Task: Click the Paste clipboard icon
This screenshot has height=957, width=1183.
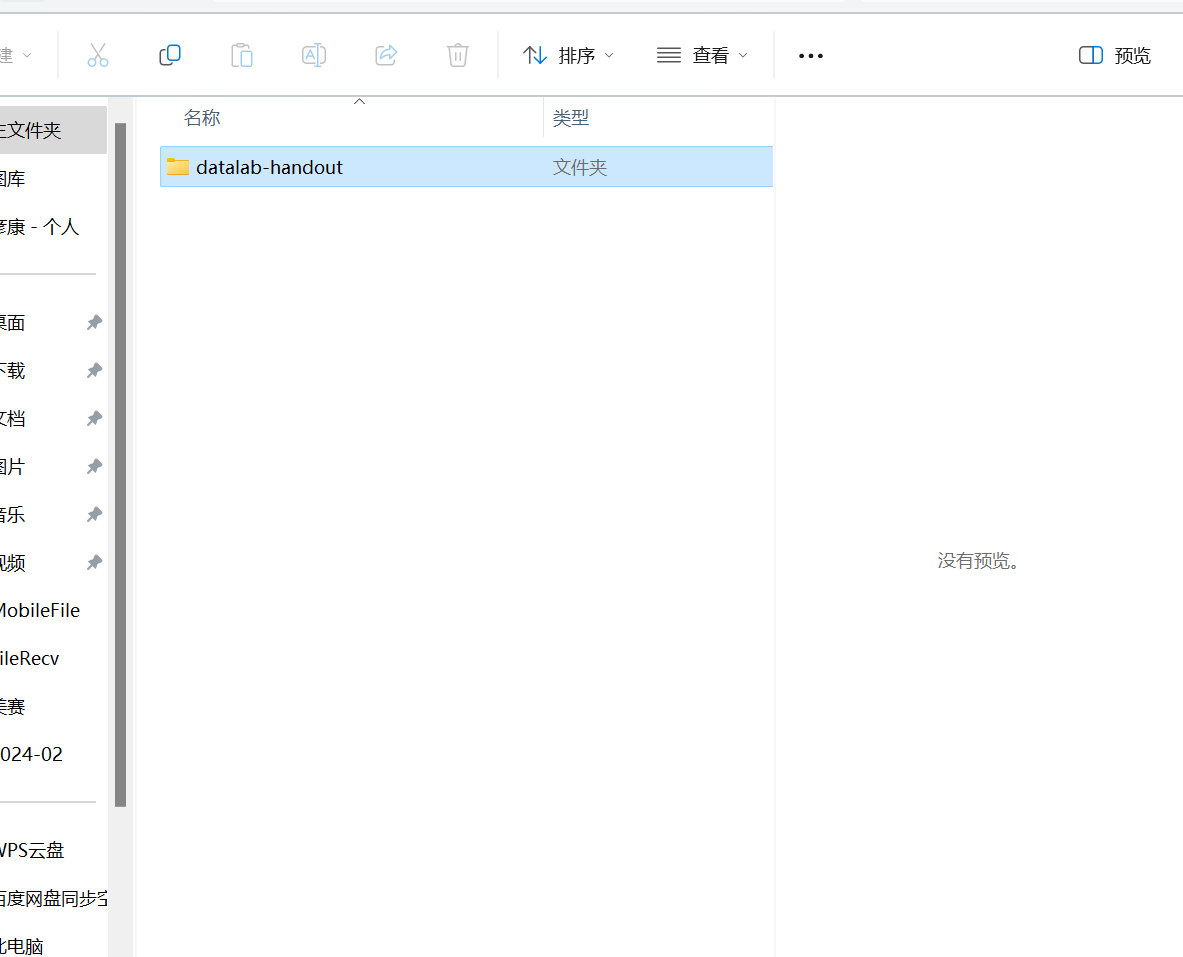Action: [x=242, y=55]
